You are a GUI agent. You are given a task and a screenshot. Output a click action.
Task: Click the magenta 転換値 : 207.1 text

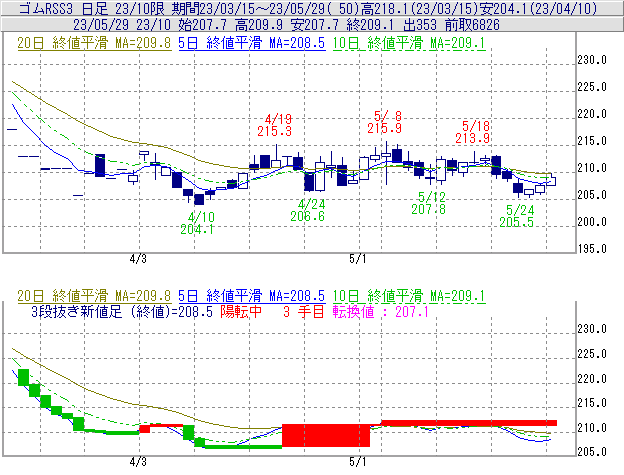(x=381, y=311)
